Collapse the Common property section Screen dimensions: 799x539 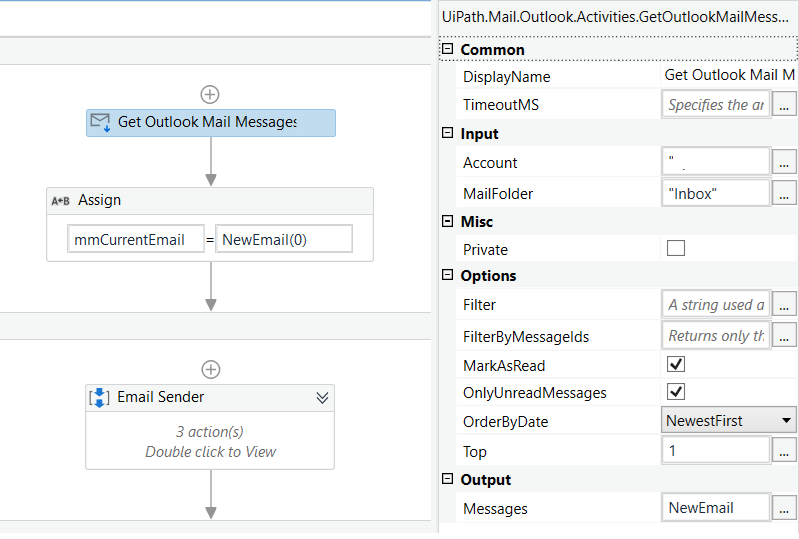click(447, 49)
